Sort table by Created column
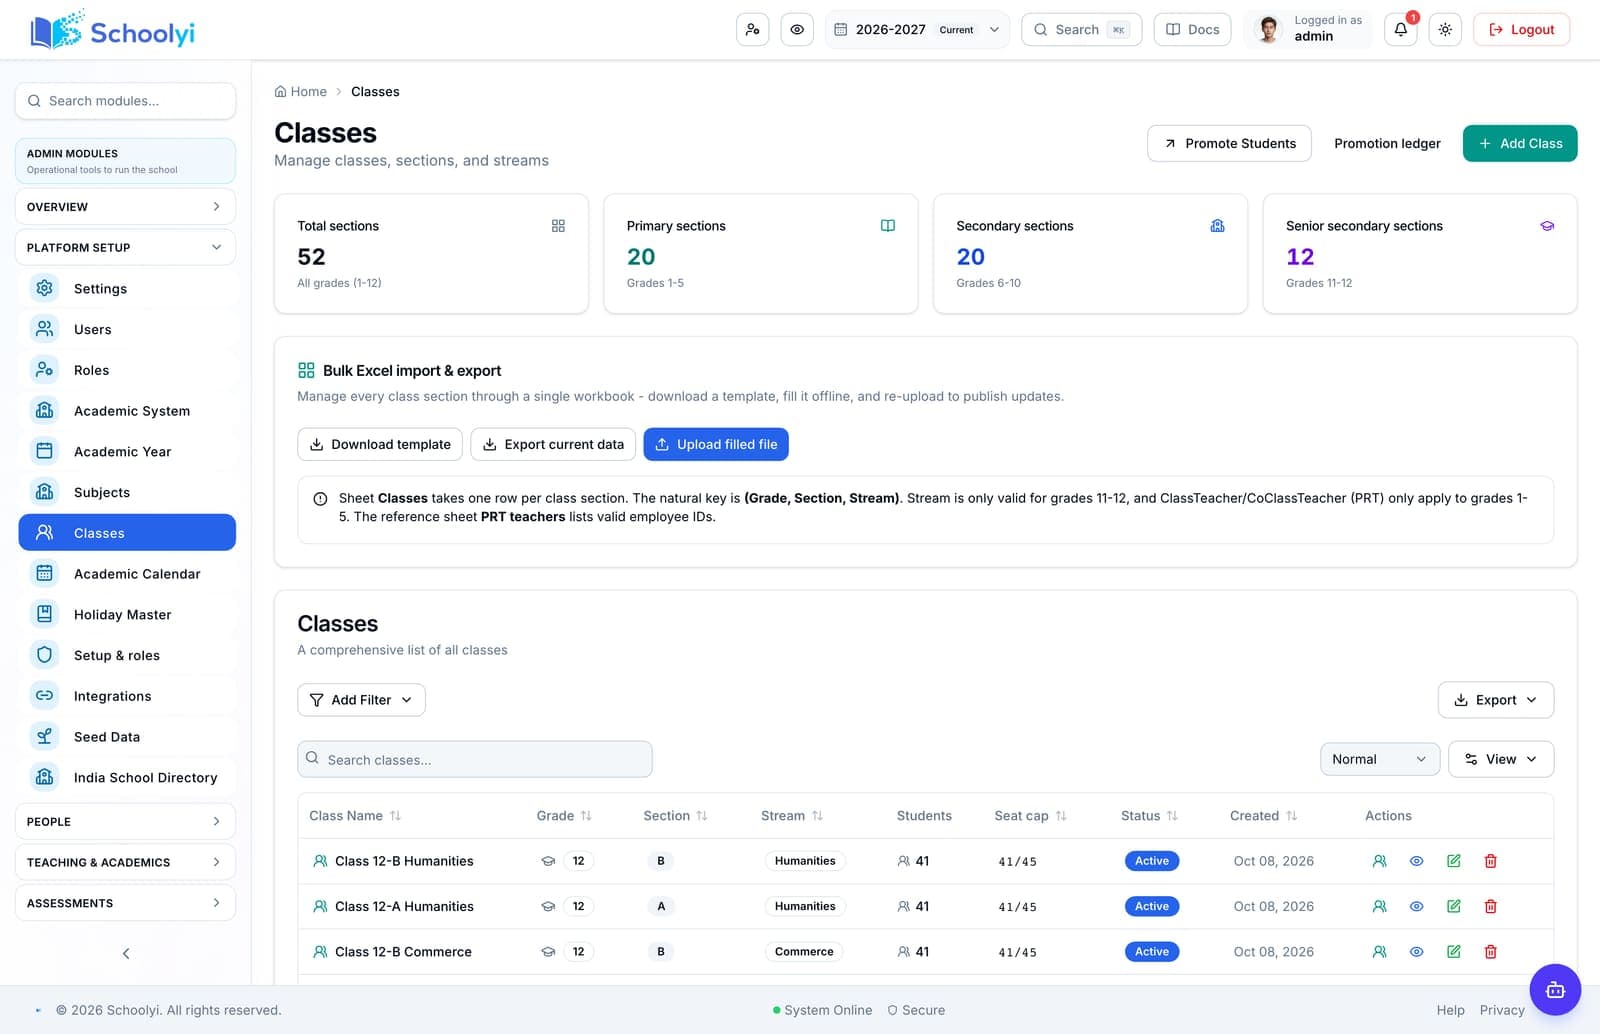Image resolution: width=1600 pixels, height=1034 pixels. click(1291, 816)
